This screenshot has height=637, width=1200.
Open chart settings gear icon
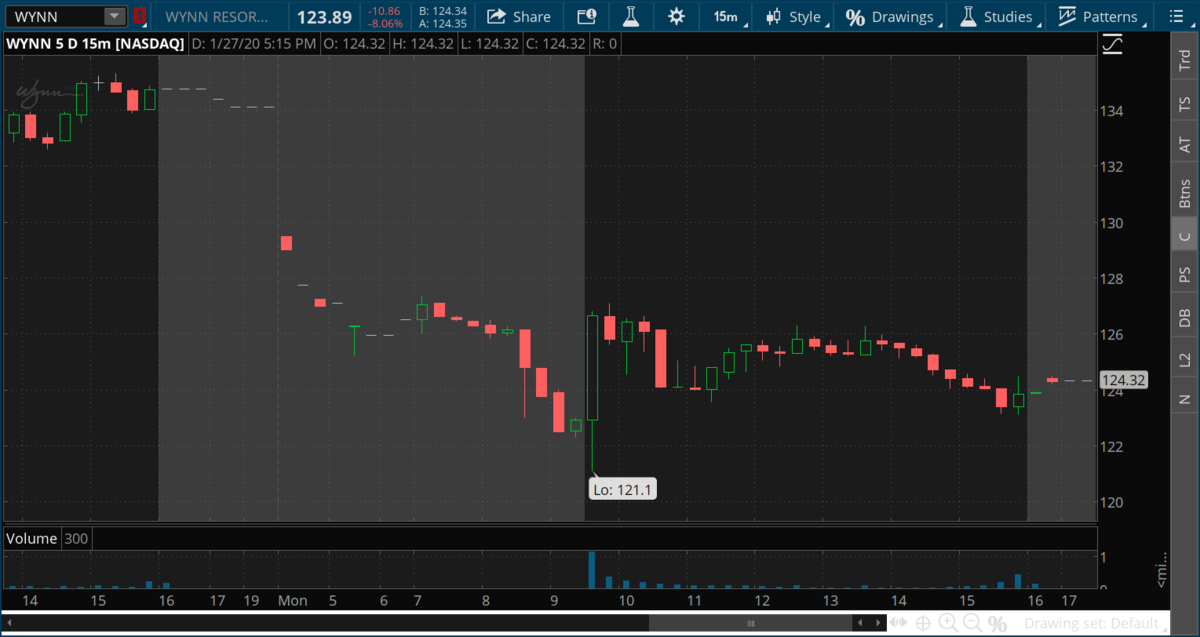[676, 16]
